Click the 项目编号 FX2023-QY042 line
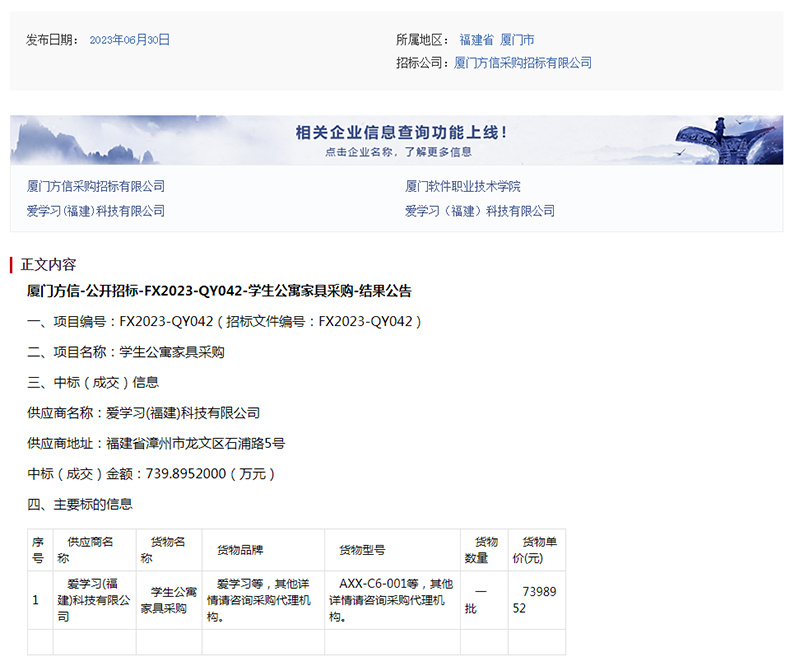 point(224,321)
